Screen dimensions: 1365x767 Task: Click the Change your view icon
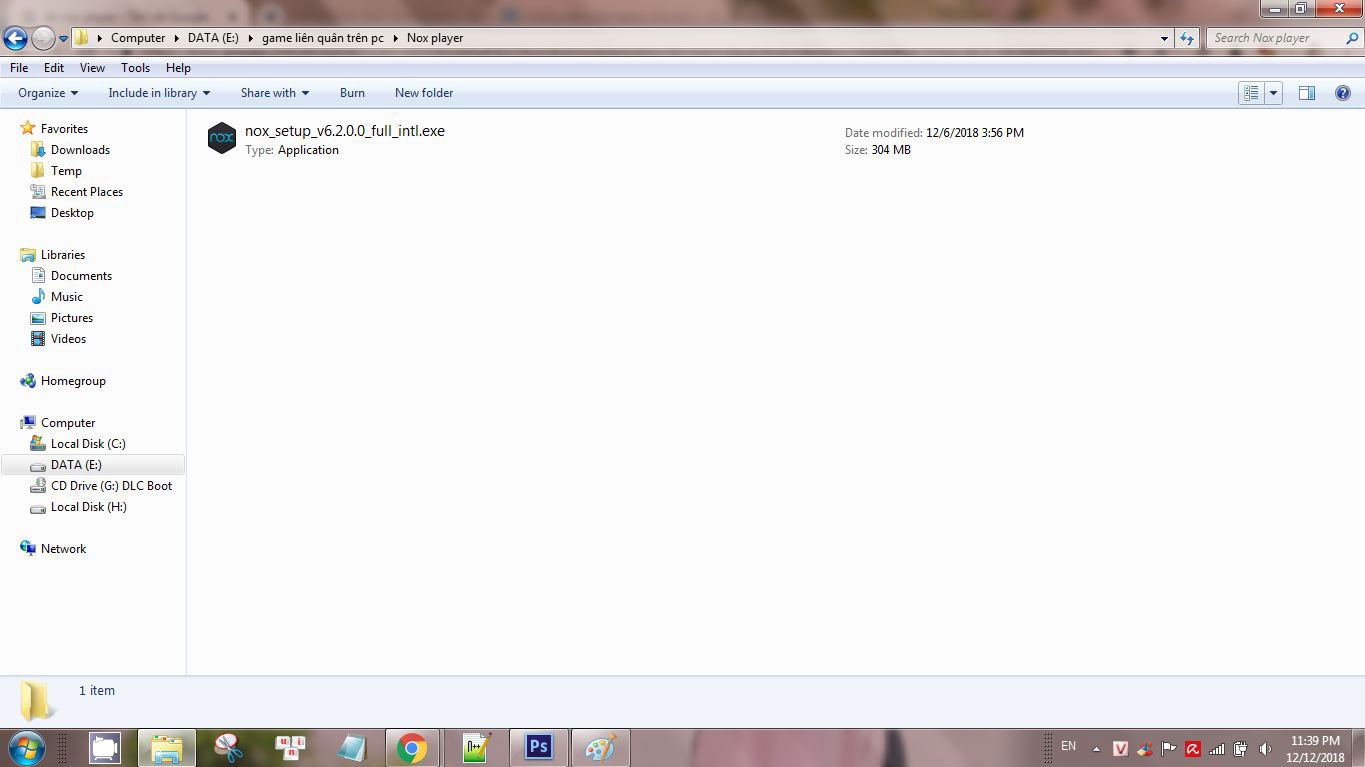pyautogui.click(x=1251, y=93)
